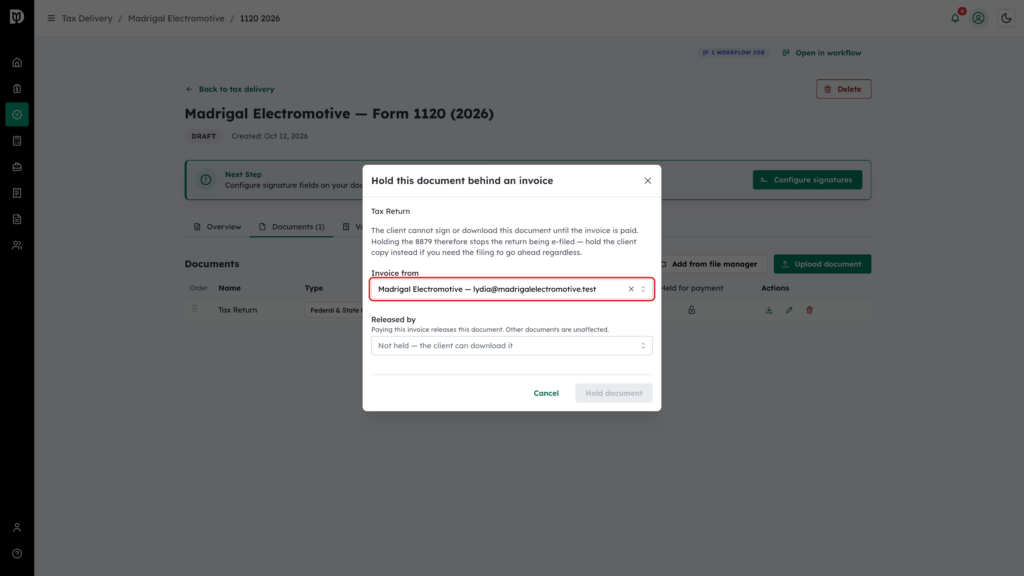Click the app logo in the sidebar

tap(17, 17)
